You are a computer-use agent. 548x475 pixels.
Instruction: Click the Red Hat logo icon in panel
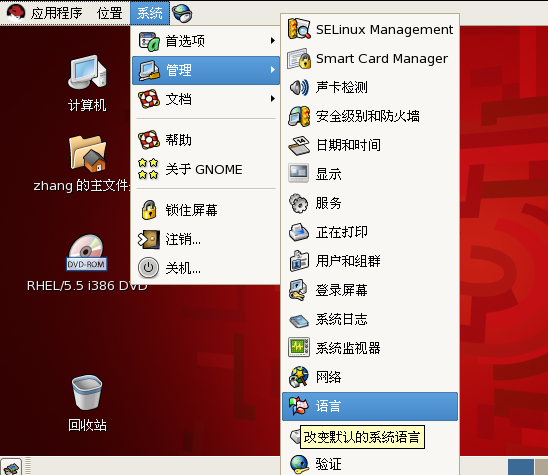click(x=16, y=13)
